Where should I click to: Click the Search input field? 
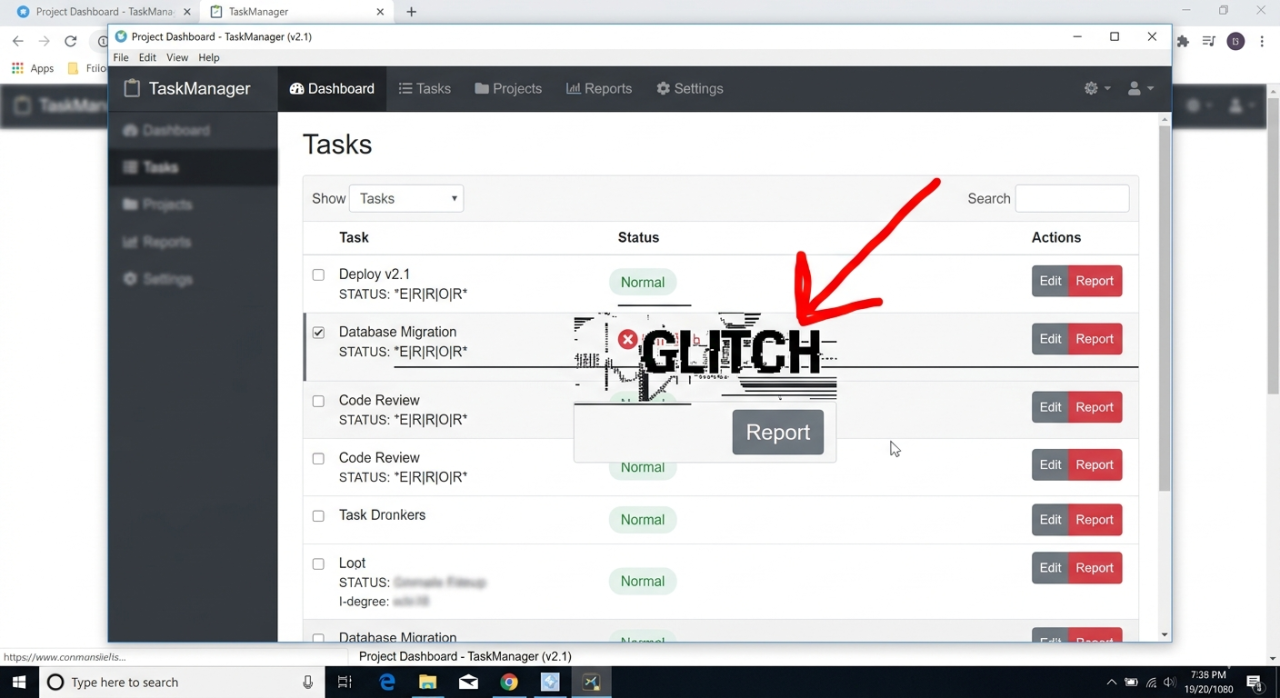tap(1071, 198)
